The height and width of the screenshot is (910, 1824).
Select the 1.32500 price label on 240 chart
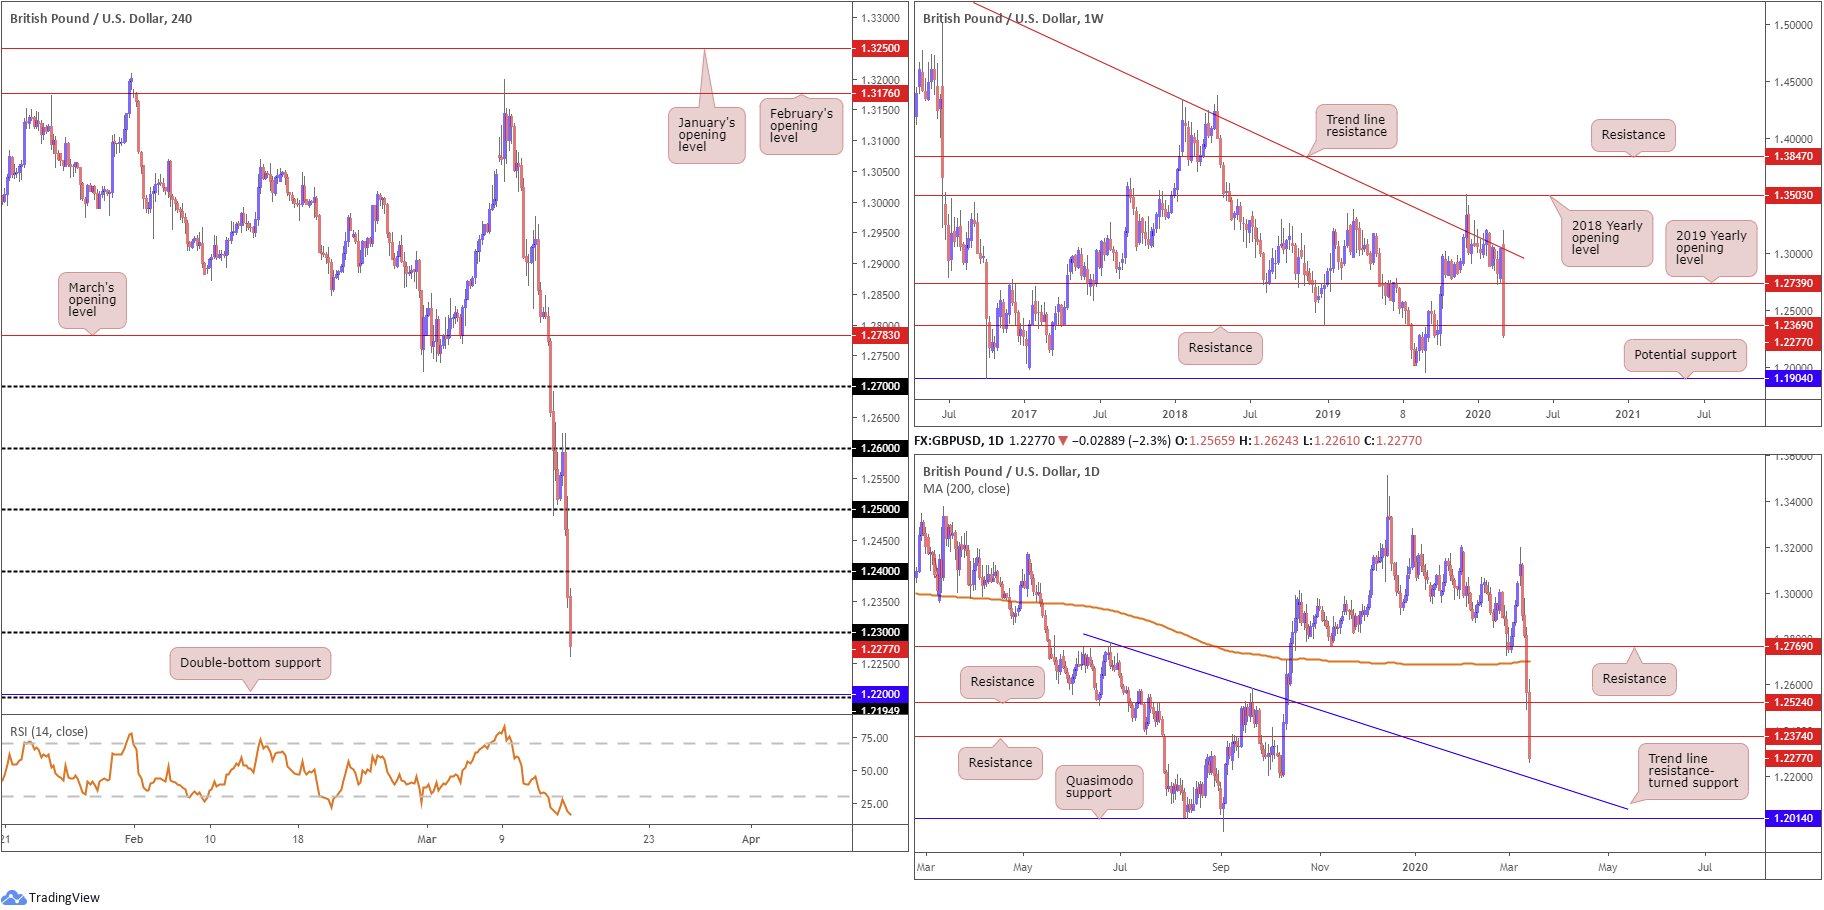[x=880, y=48]
